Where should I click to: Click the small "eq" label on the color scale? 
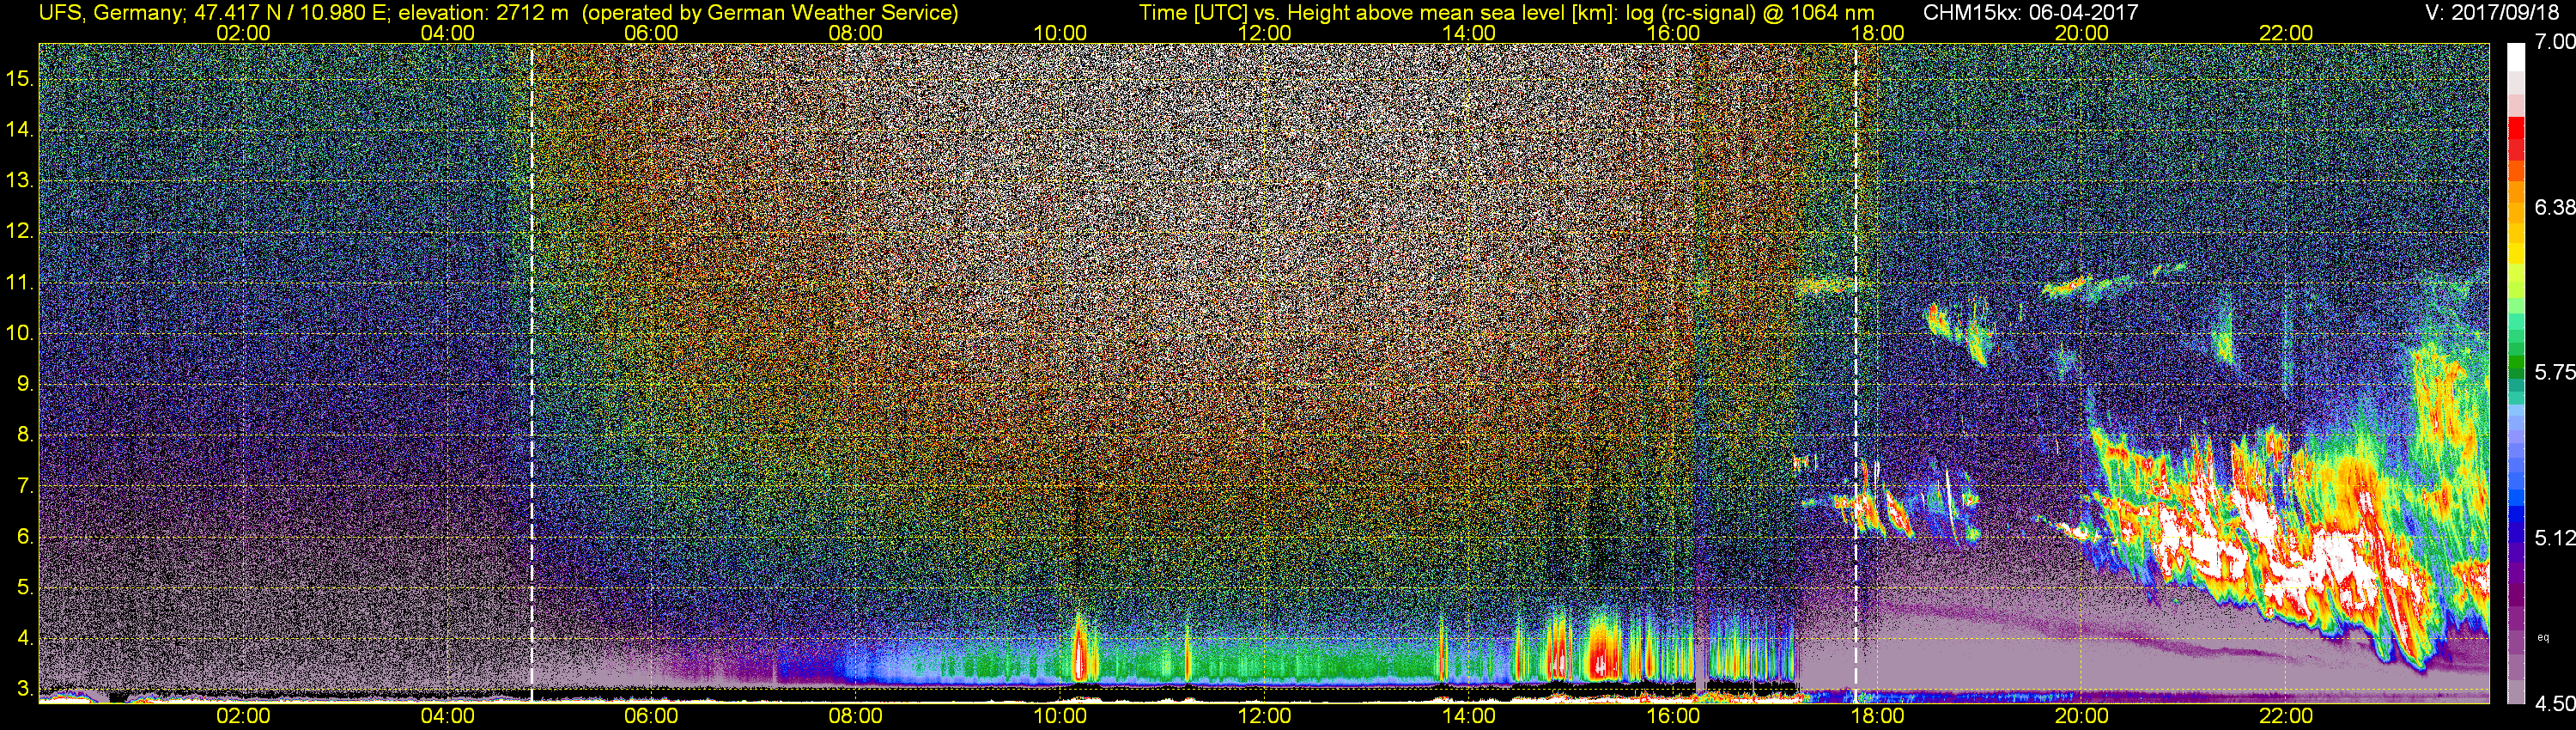point(2543,637)
